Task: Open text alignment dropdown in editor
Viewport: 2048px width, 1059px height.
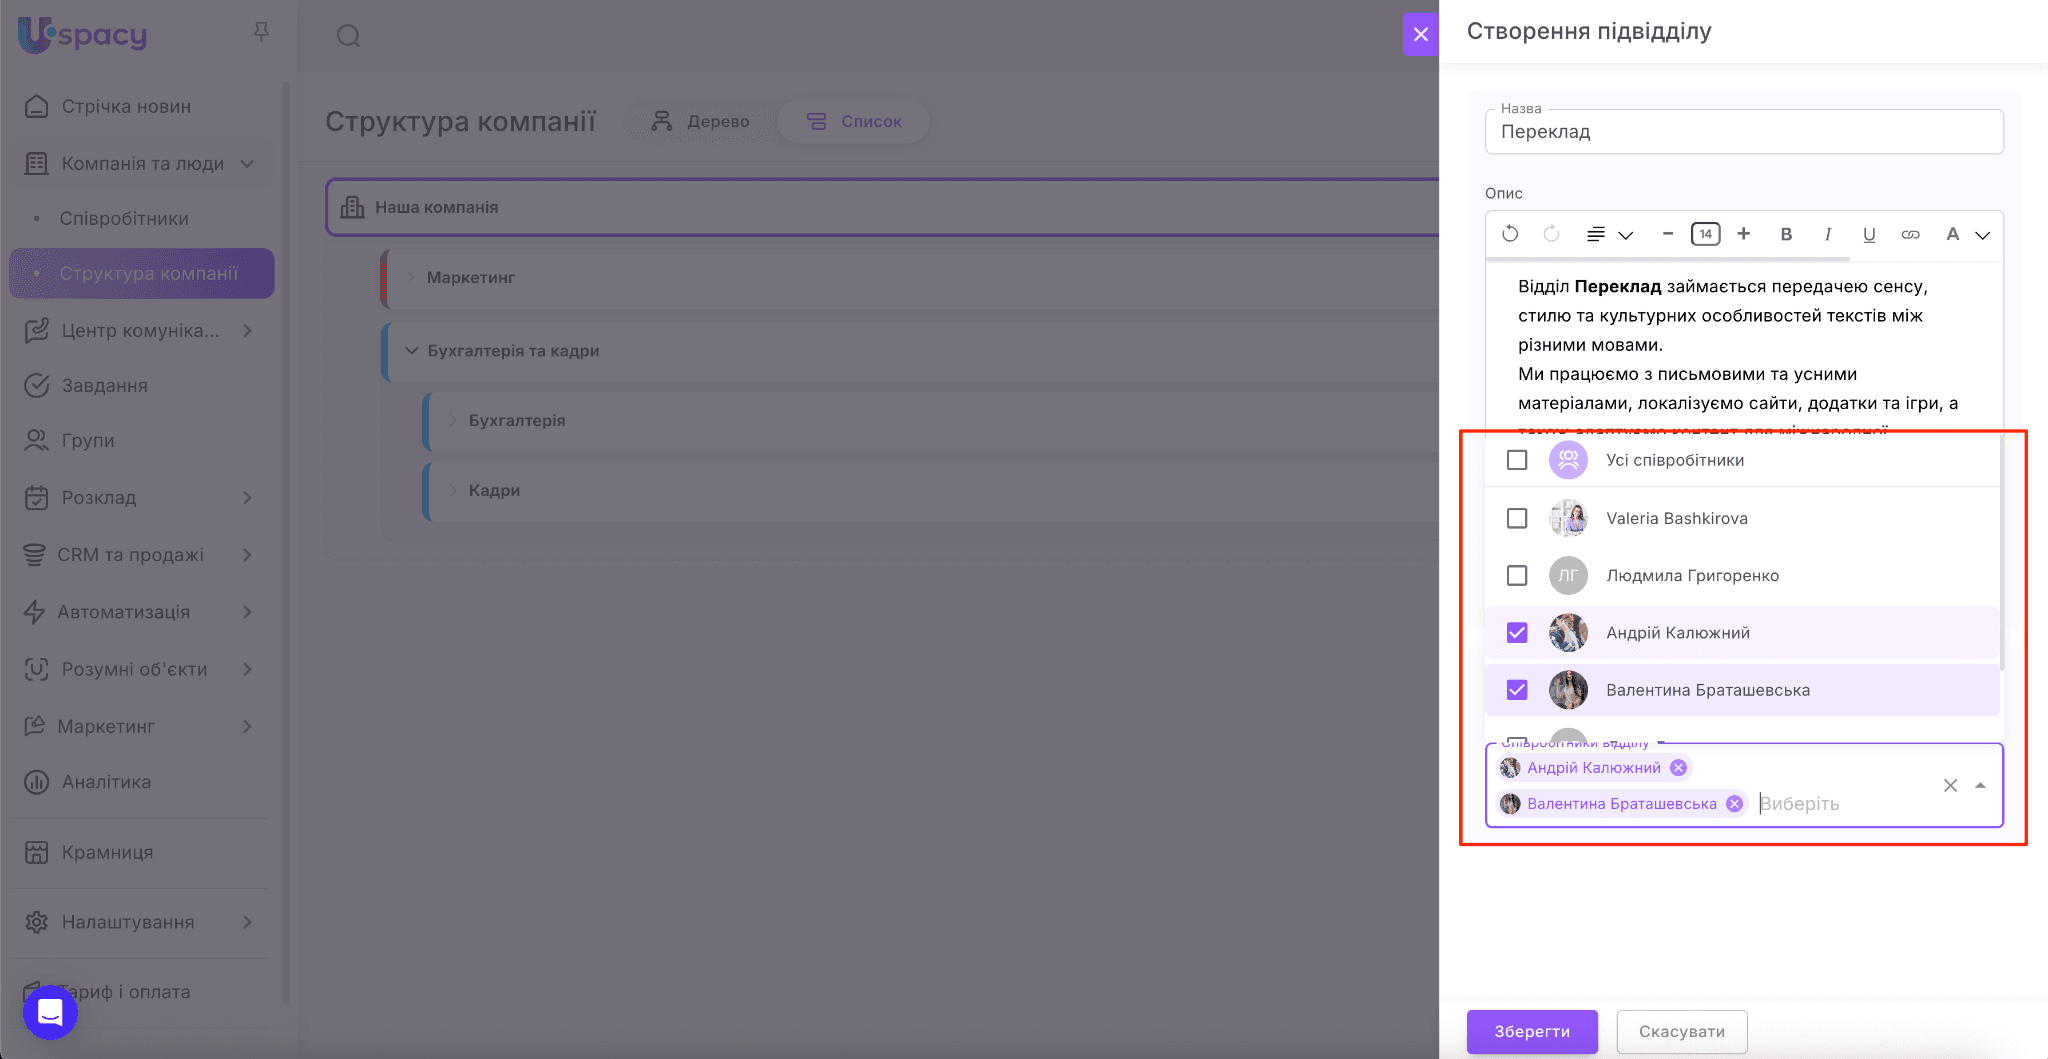Action: [x=1609, y=234]
